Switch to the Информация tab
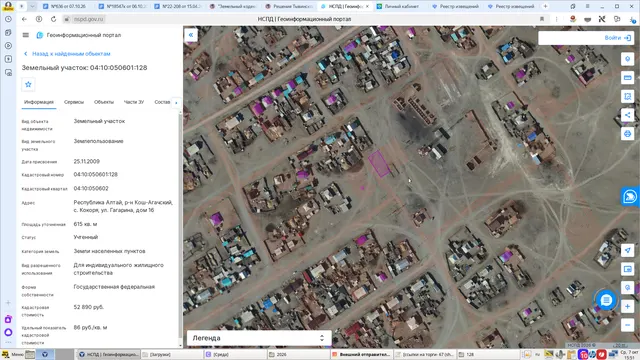The width and height of the screenshot is (640, 360). (x=39, y=102)
